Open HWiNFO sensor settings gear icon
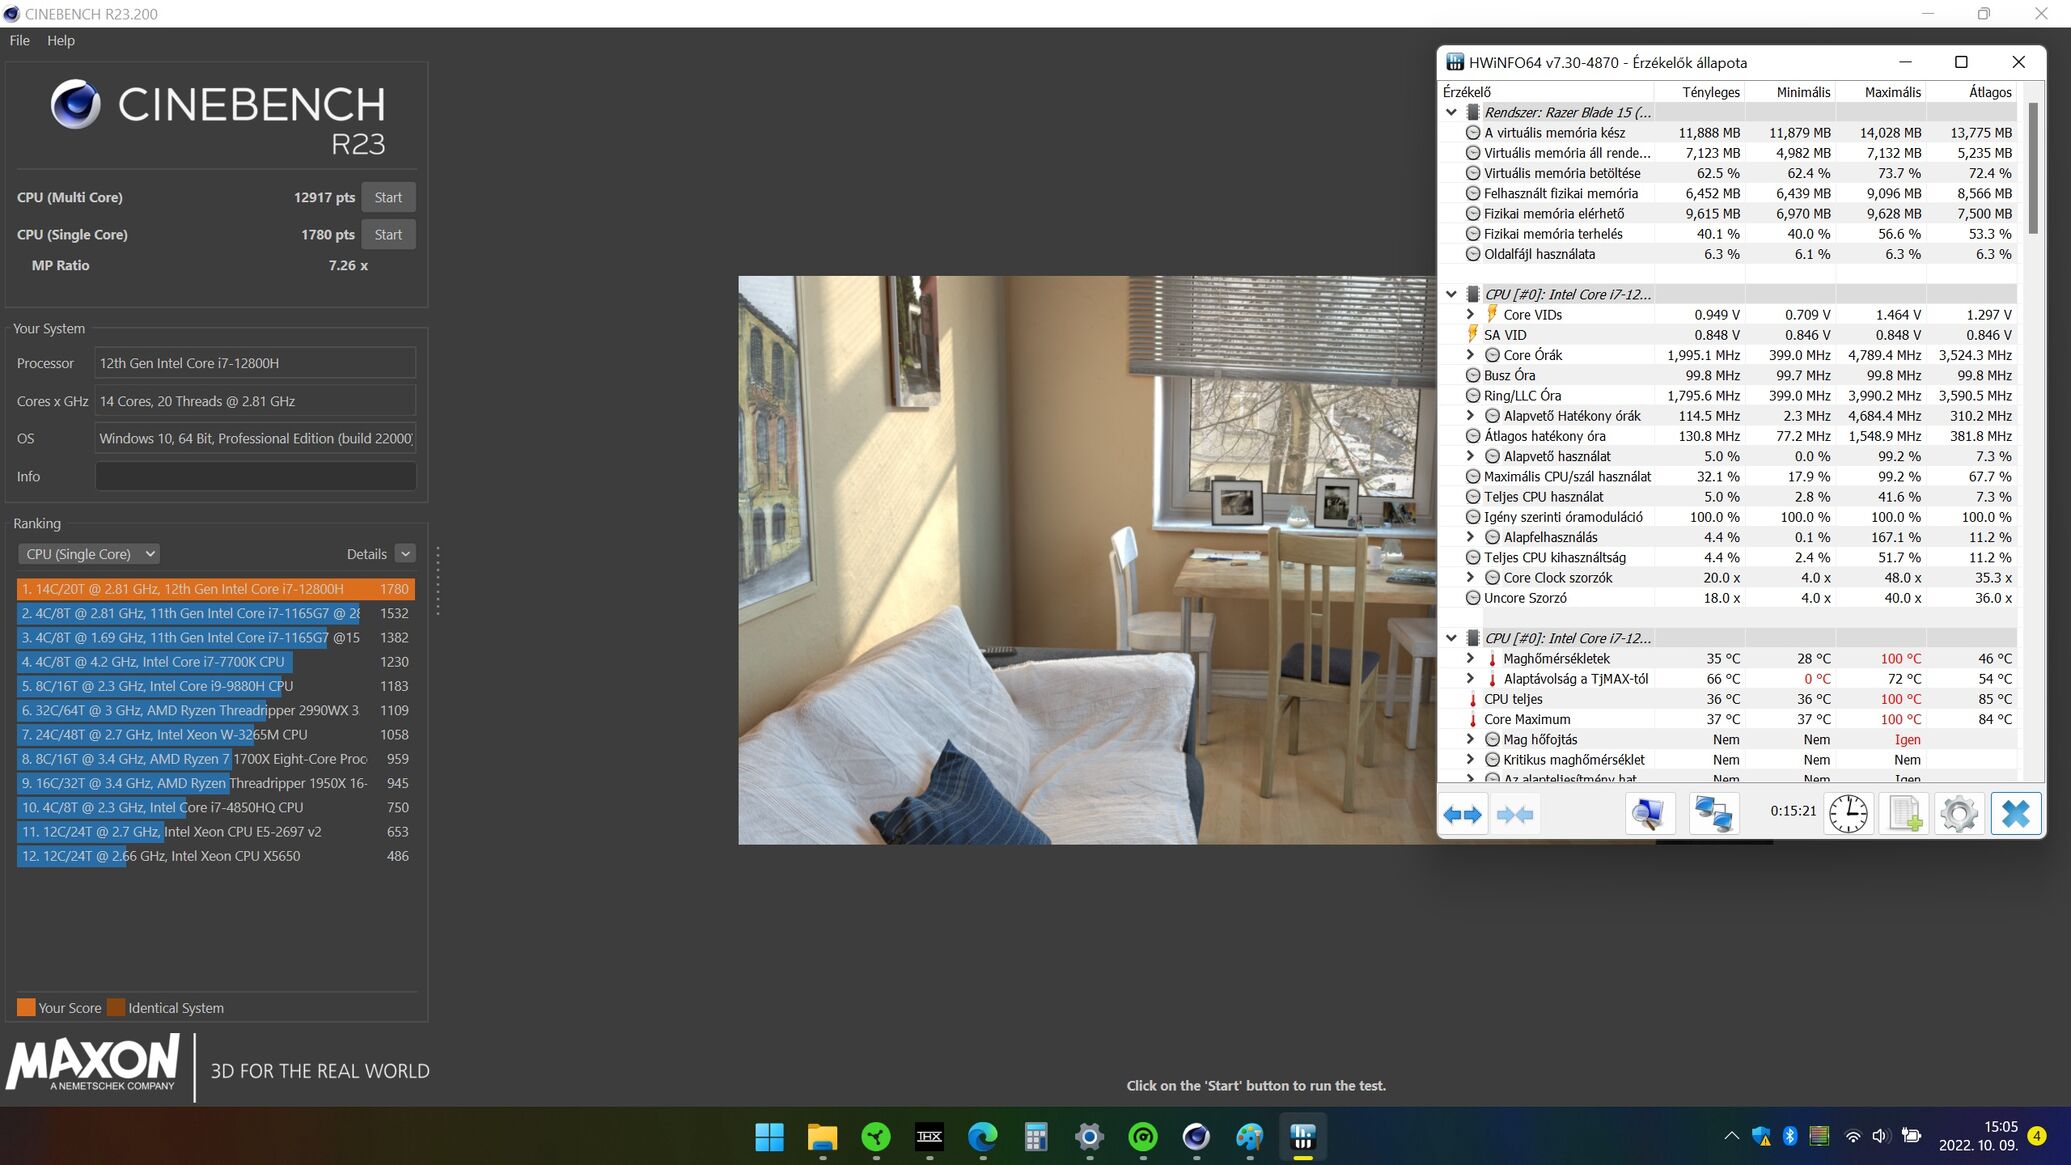Screen dimensions: 2071x1165 (x=1958, y=814)
